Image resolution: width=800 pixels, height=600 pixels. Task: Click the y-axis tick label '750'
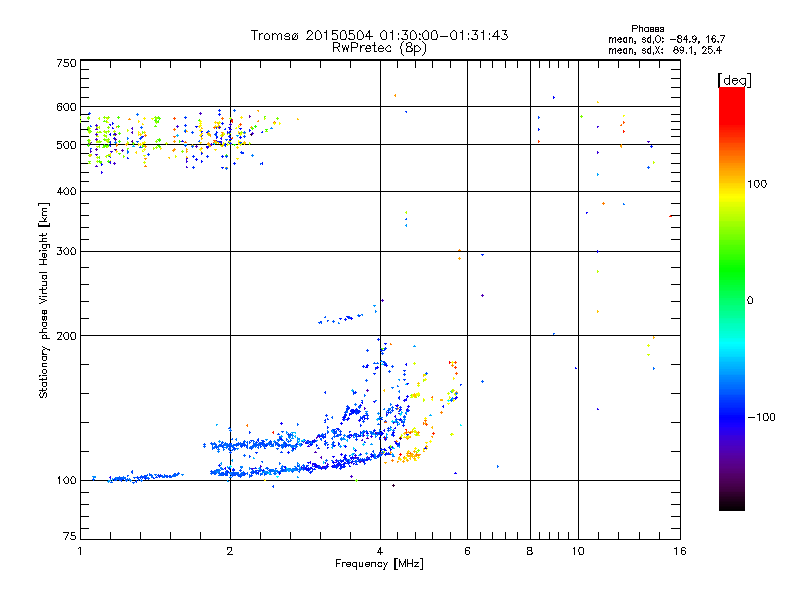tap(66, 63)
